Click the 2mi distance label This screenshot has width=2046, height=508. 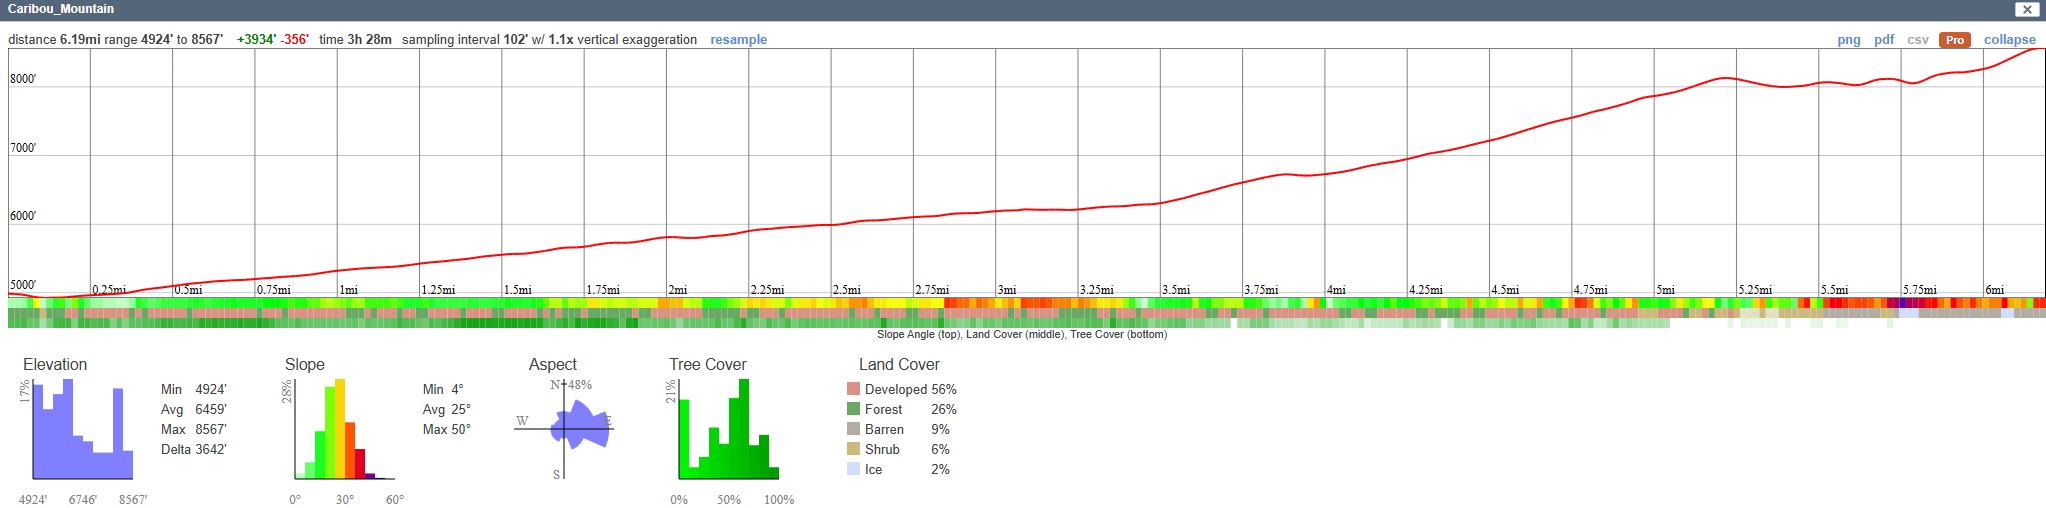677,290
